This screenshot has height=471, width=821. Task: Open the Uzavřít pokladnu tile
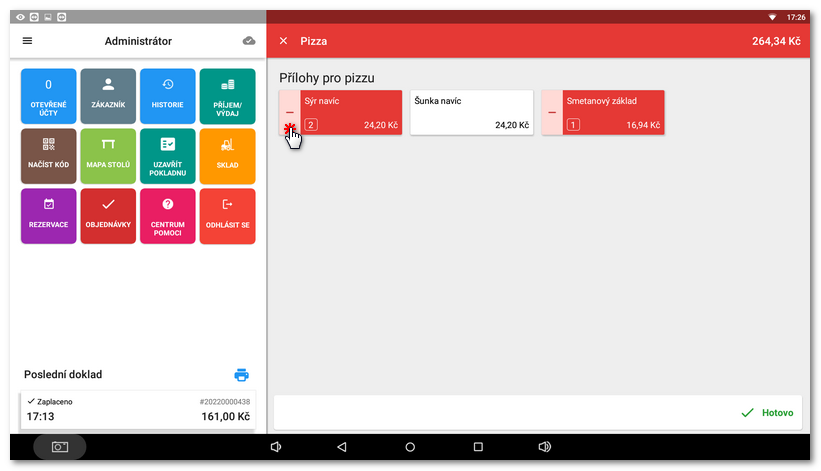[x=168, y=156]
